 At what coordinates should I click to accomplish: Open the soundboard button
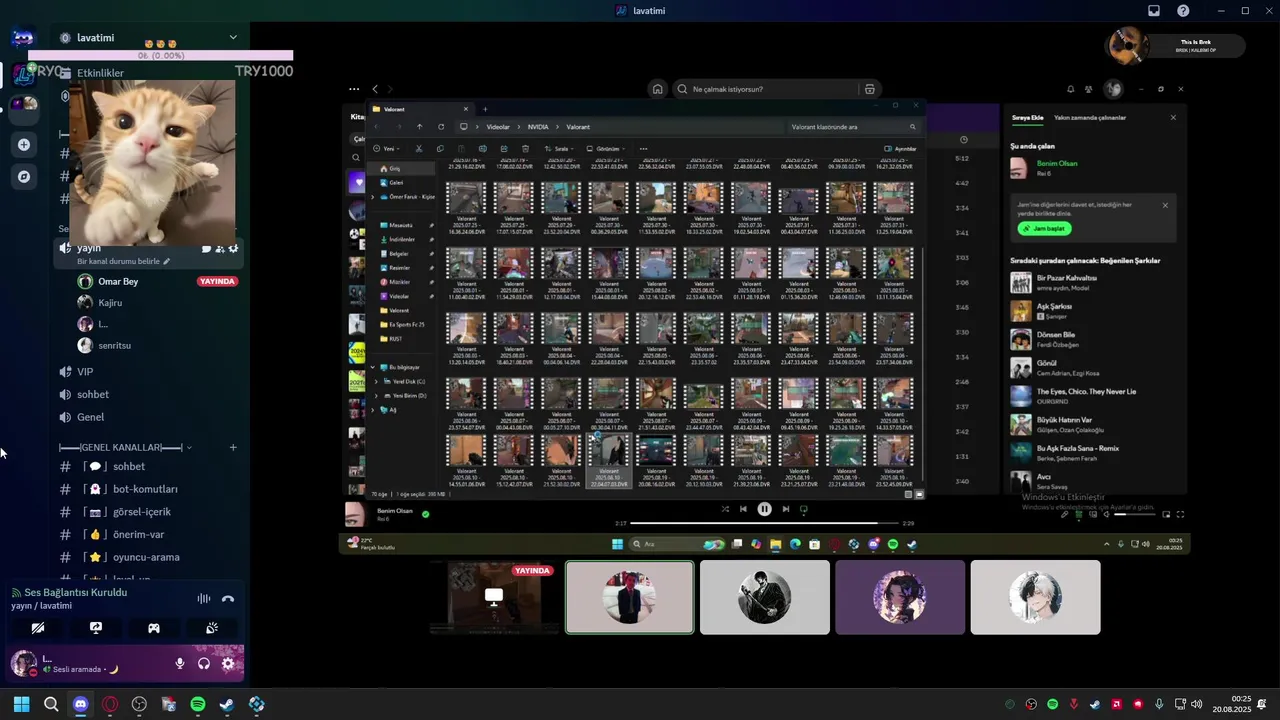212,628
